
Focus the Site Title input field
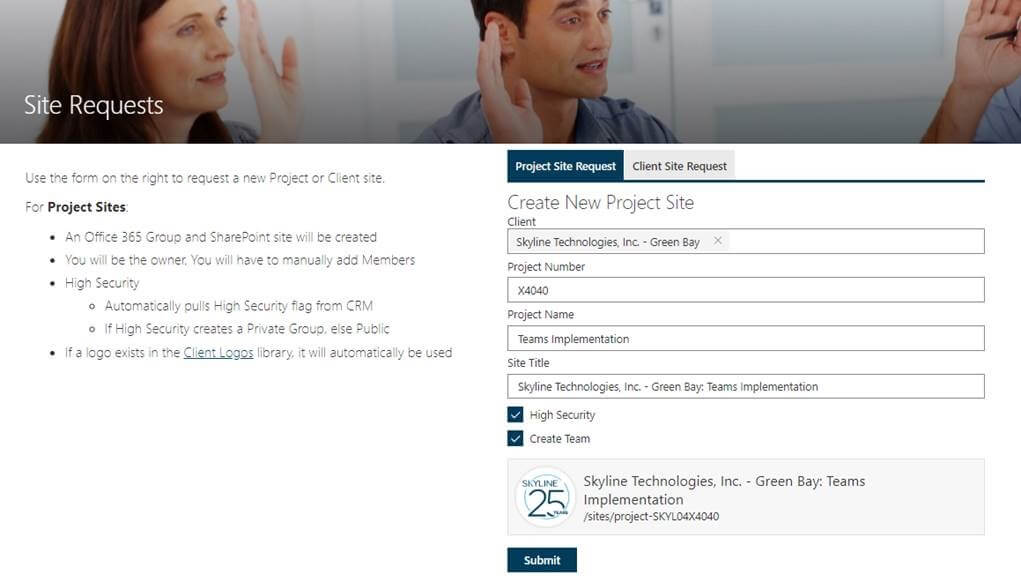point(746,387)
